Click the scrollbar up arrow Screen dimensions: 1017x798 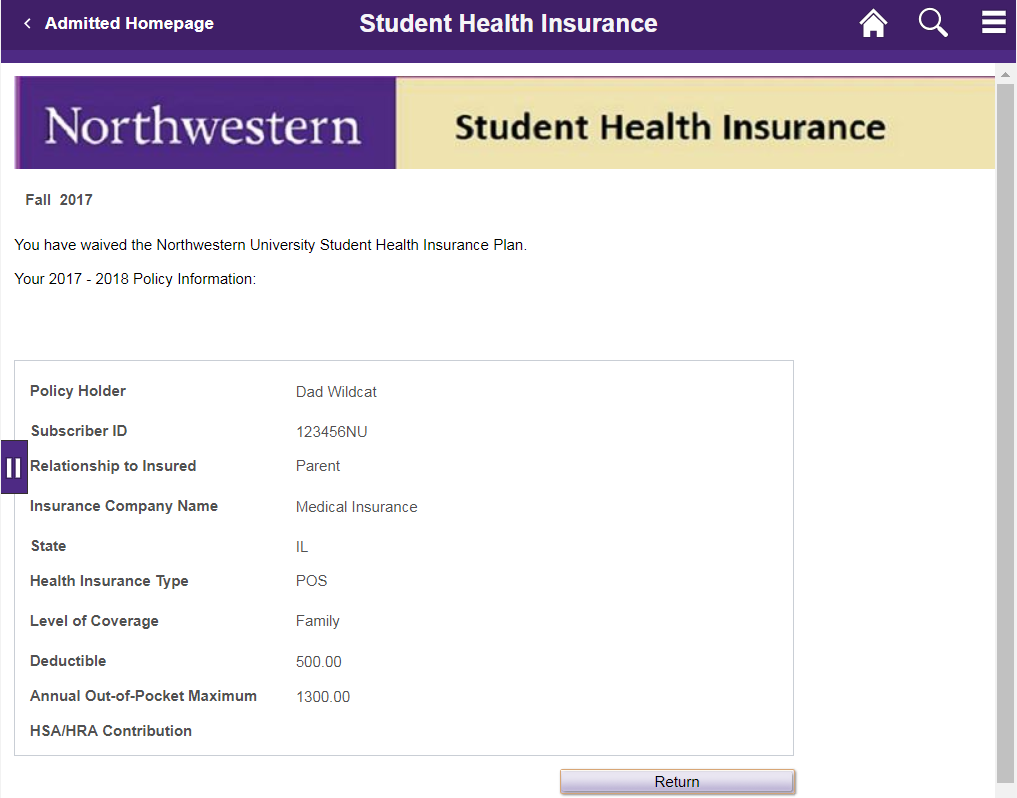[1005, 75]
